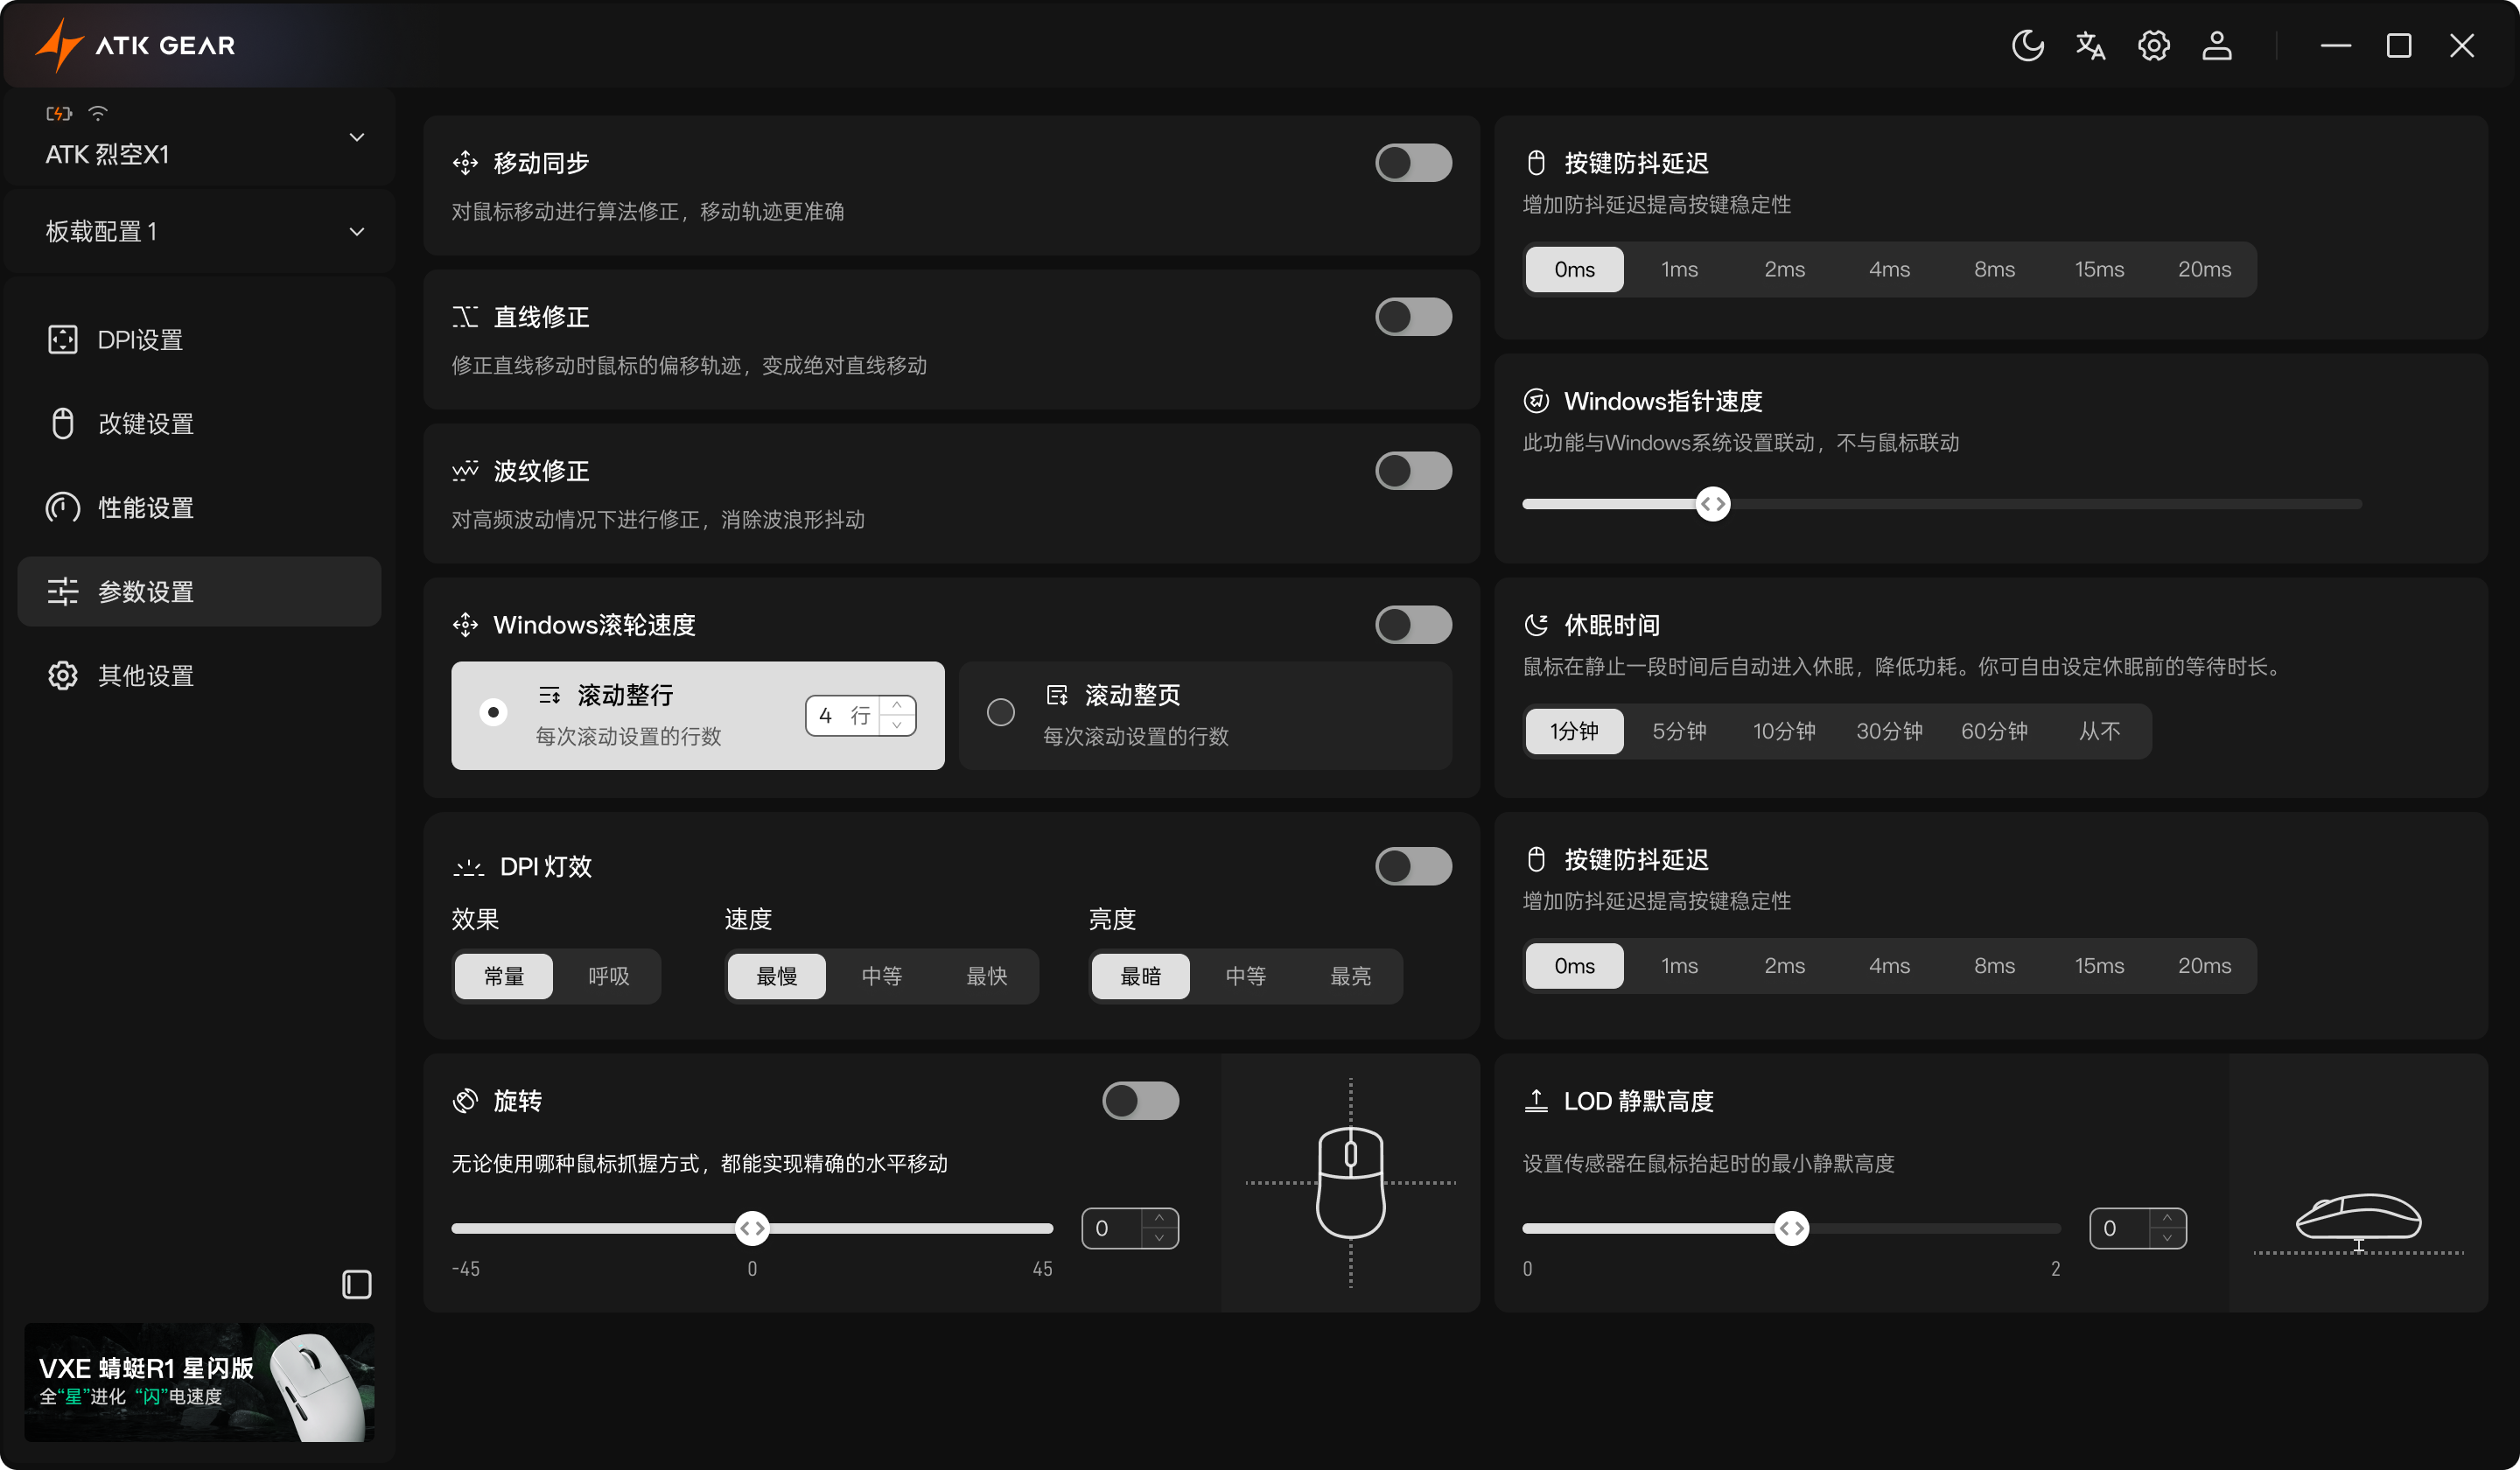The image size is (2520, 1470).
Task: Turn on the 直线修正 switch
Action: [x=1412, y=317]
